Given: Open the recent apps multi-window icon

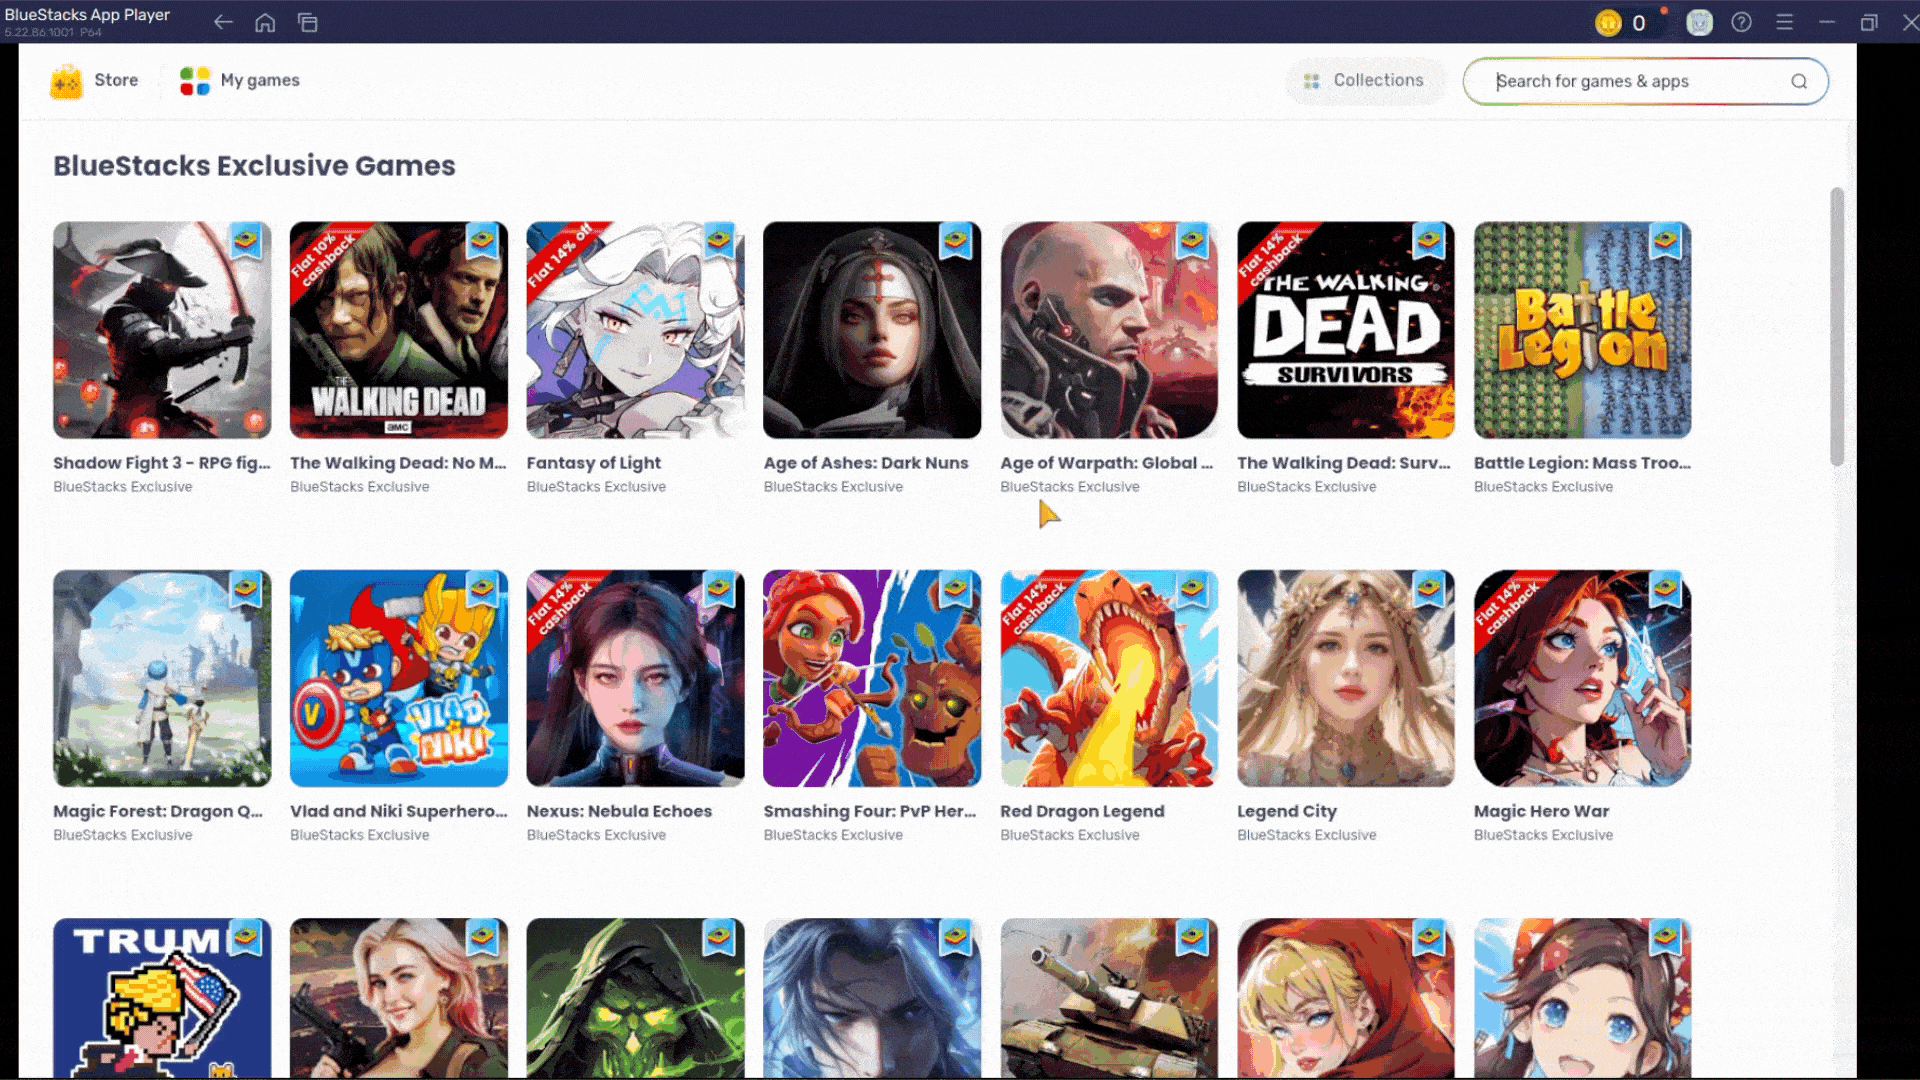Looking at the screenshot, I should tap(308, 22).
